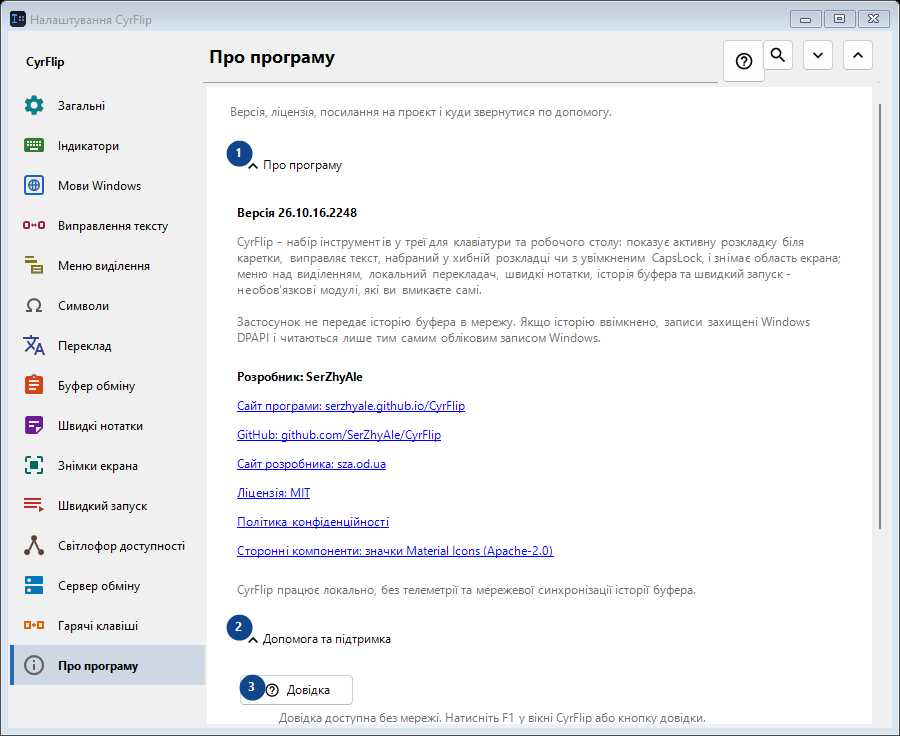
Task: Open the Сайт програми link
Action: tap(351, 406)
